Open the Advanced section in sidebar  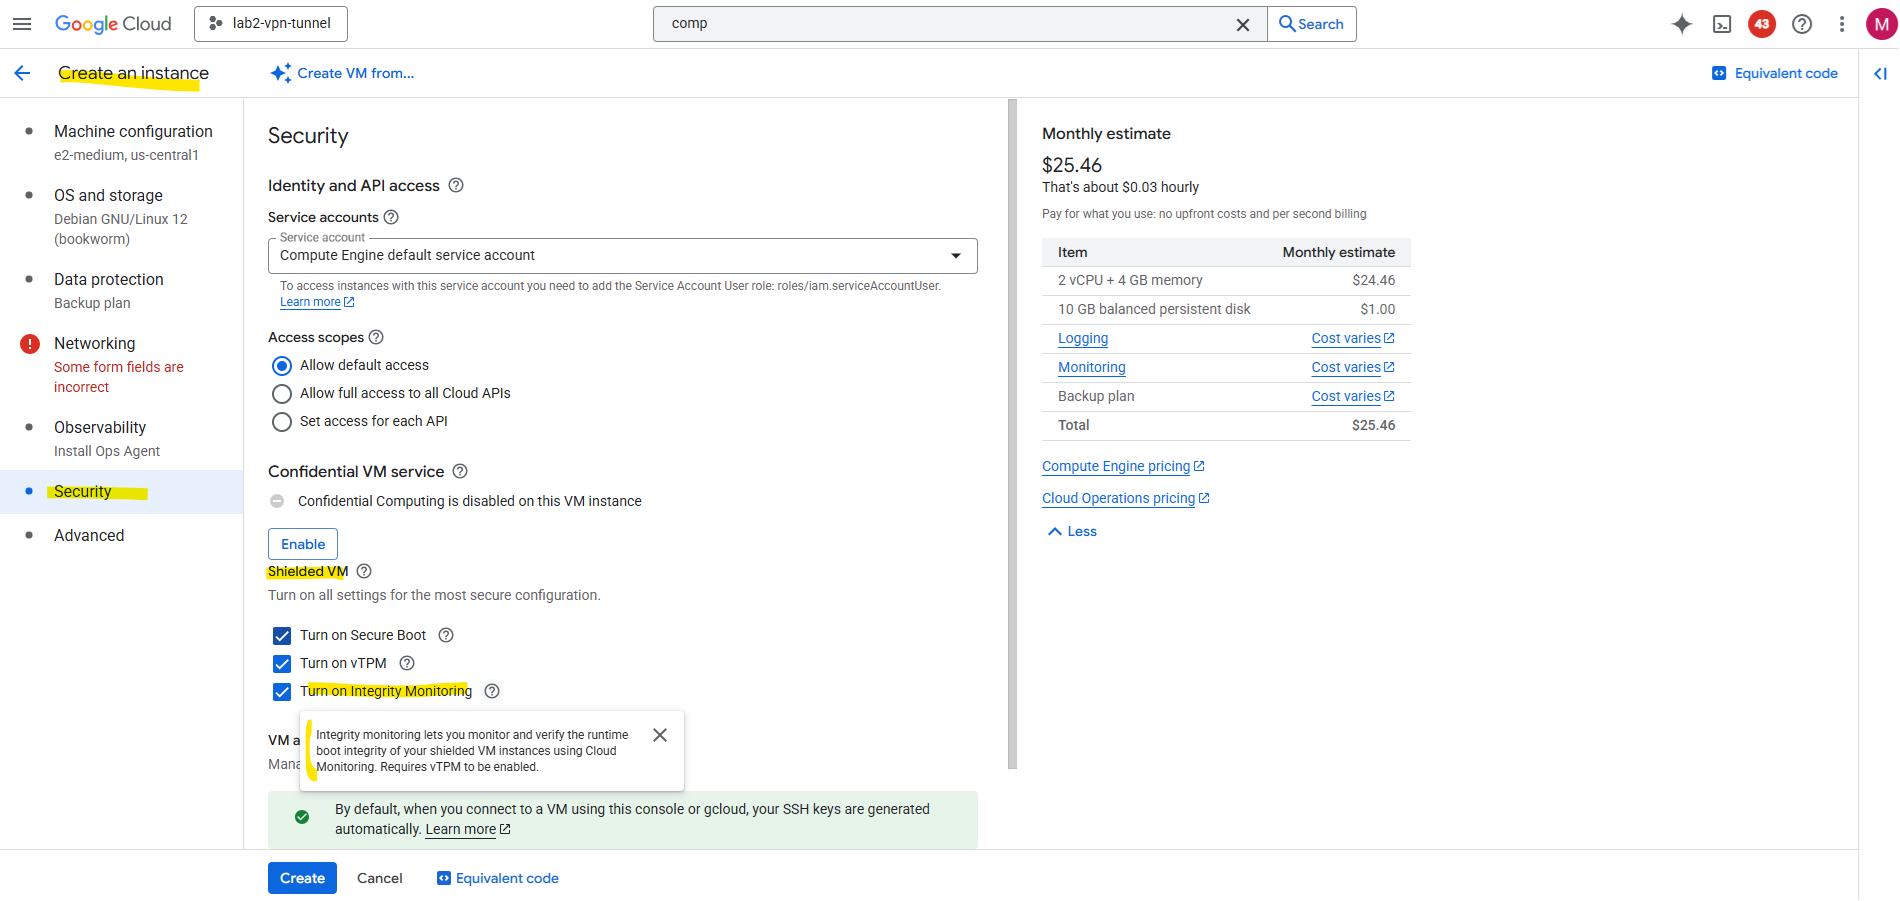(x=89, y=536)
